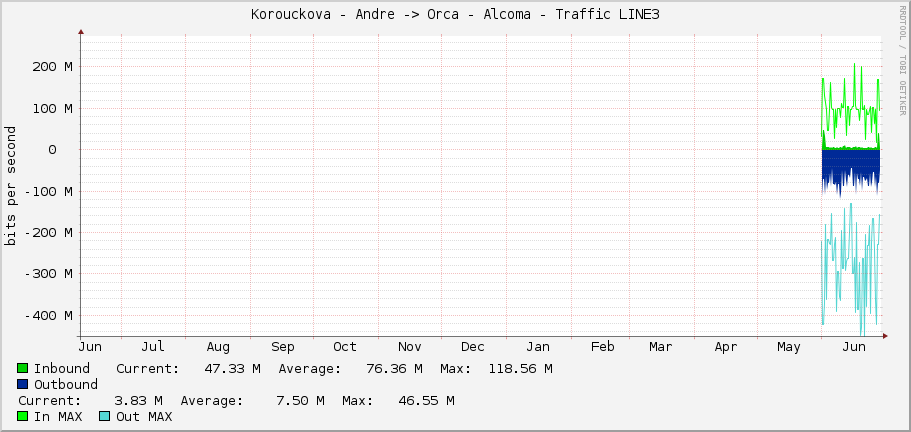Click the 0 y-axis label

pyautogui.click(x=52, y=150)
